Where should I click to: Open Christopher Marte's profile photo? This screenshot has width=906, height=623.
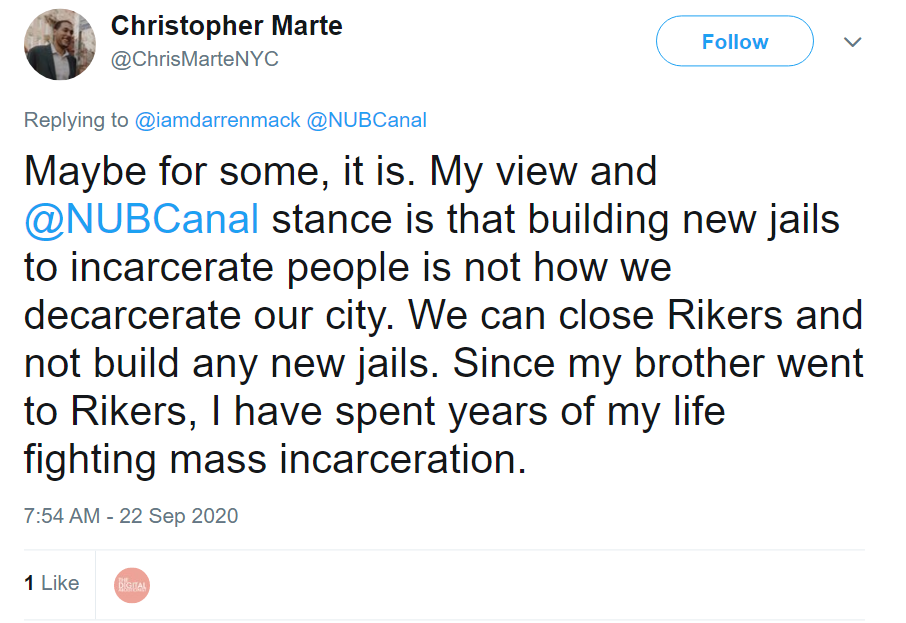[x=59, y=43]
